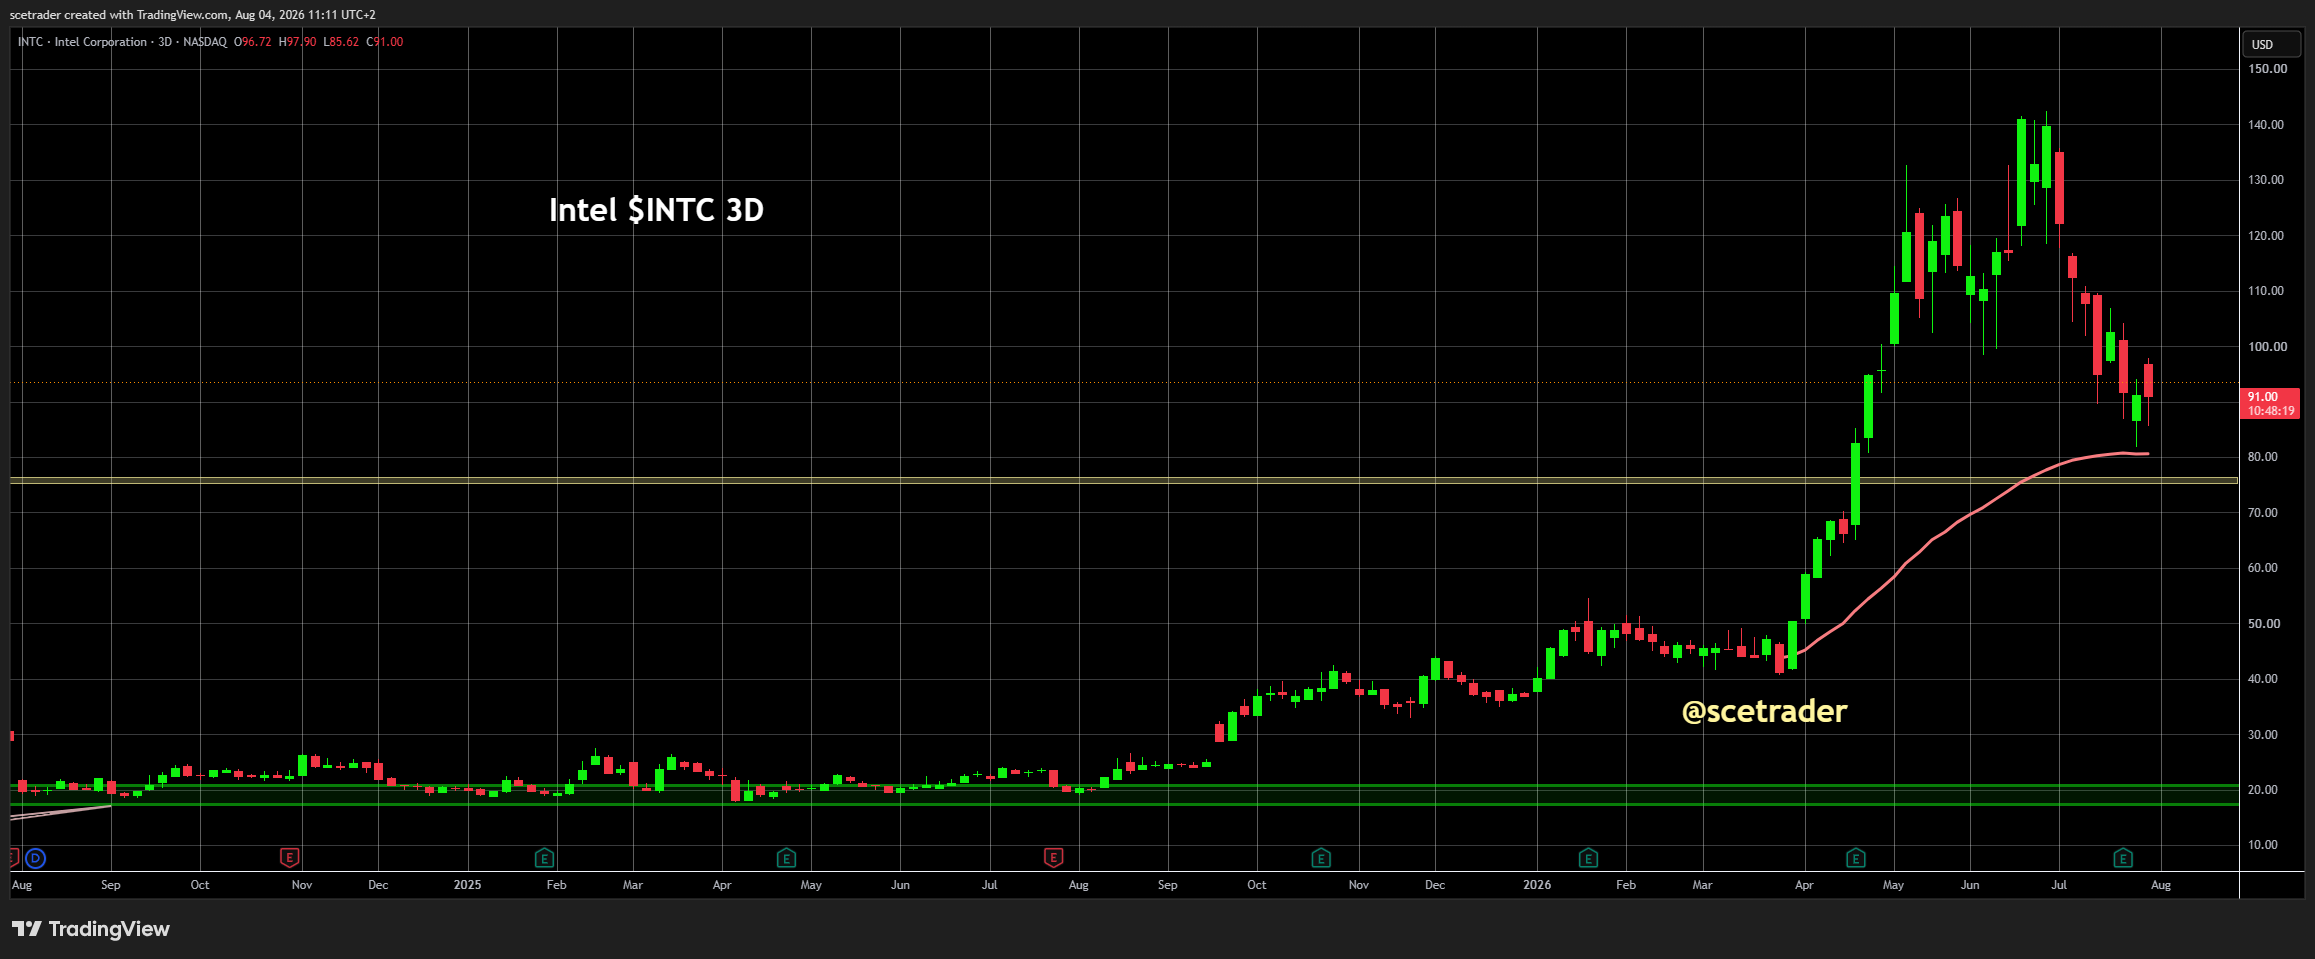Click the TradingView logo at the bottom

click(x=91, y=929)
